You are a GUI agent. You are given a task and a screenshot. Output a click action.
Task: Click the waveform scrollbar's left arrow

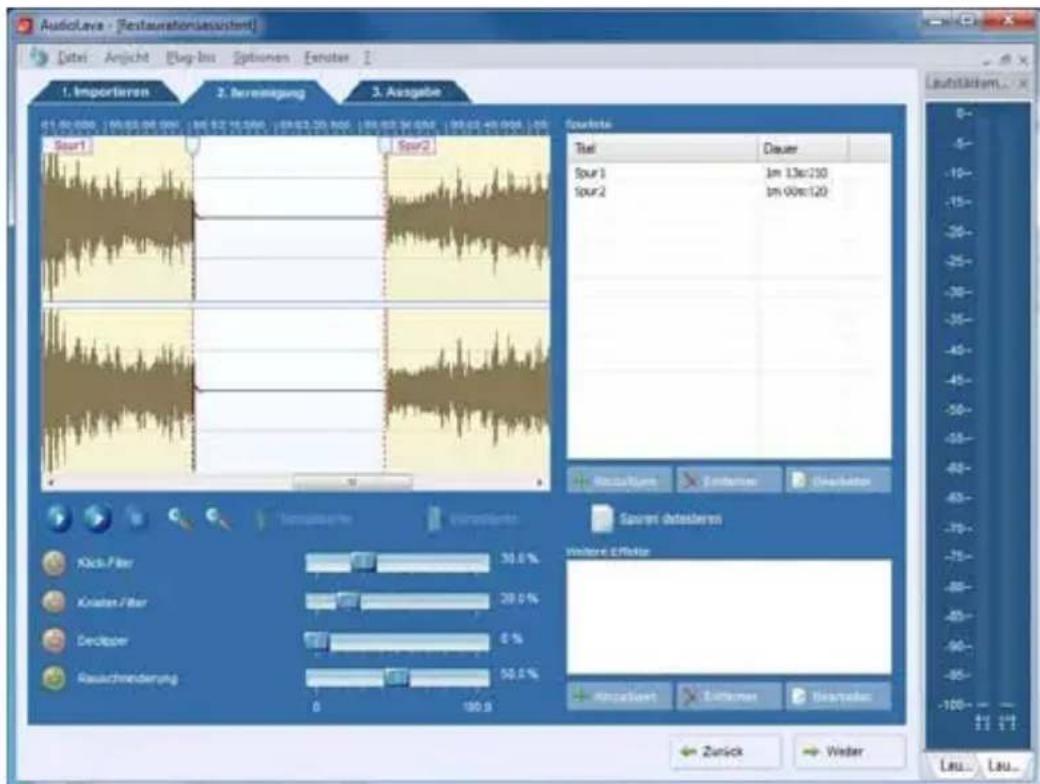(50, 482)
